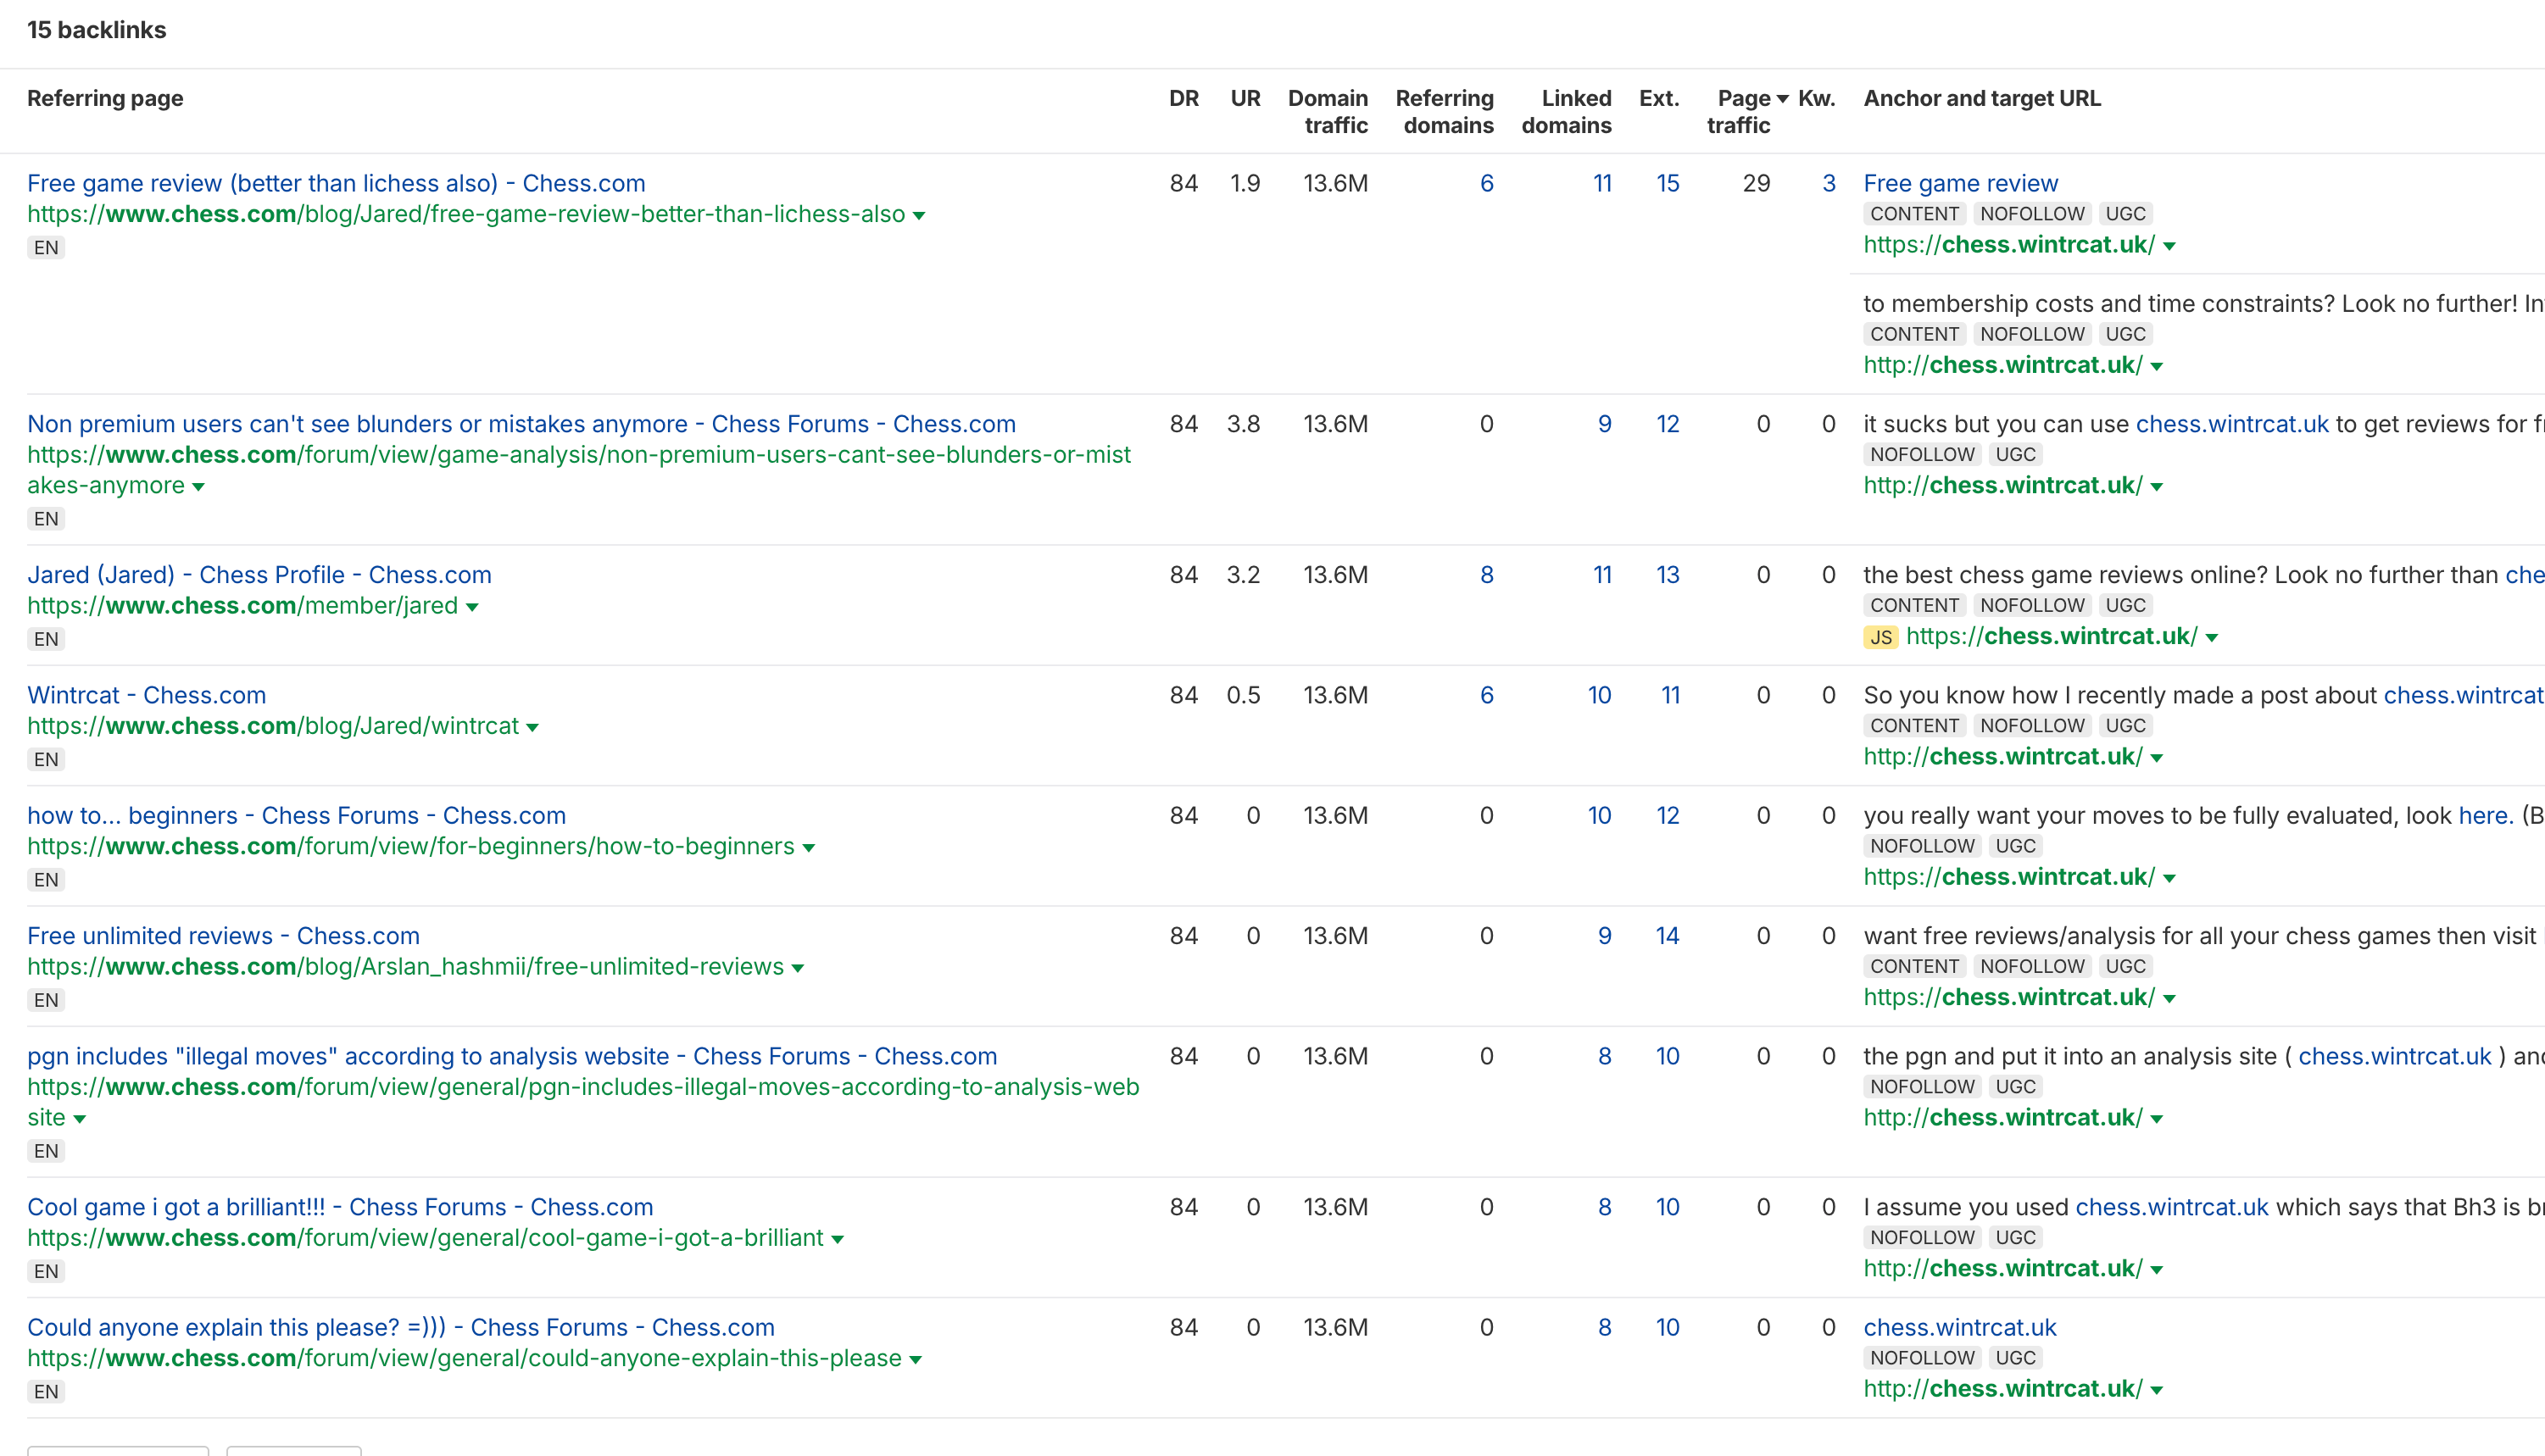The width and height of the screenshot is (2545, 1456).
Task: Open 'Cool game i got a brilliant!!!' link
Action: (340, 1207)
